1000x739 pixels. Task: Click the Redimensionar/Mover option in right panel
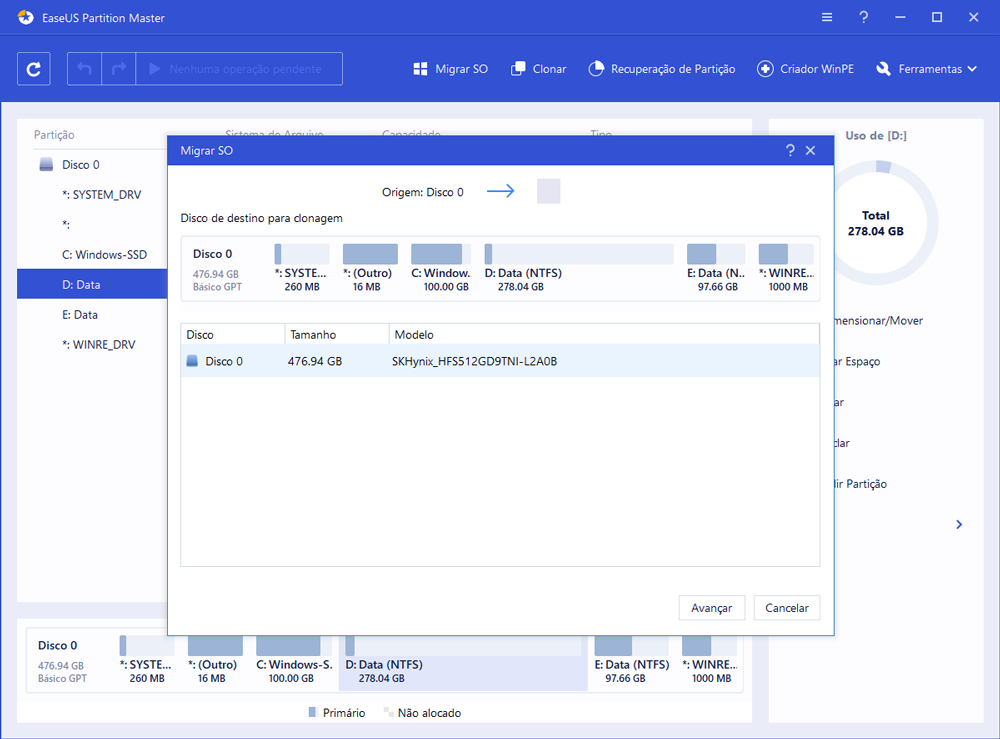(879, 321)
